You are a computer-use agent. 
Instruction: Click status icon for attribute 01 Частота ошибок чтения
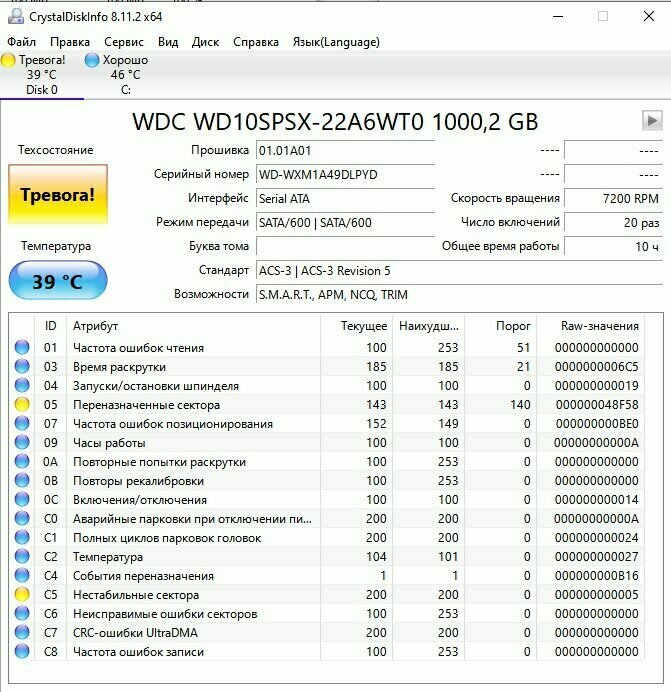coord(22,347)
